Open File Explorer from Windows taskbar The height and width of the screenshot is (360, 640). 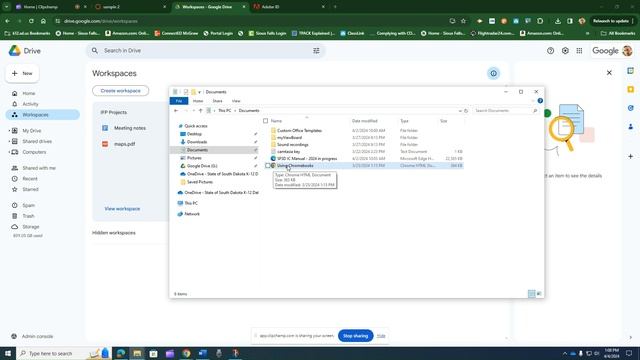(137, 353)
